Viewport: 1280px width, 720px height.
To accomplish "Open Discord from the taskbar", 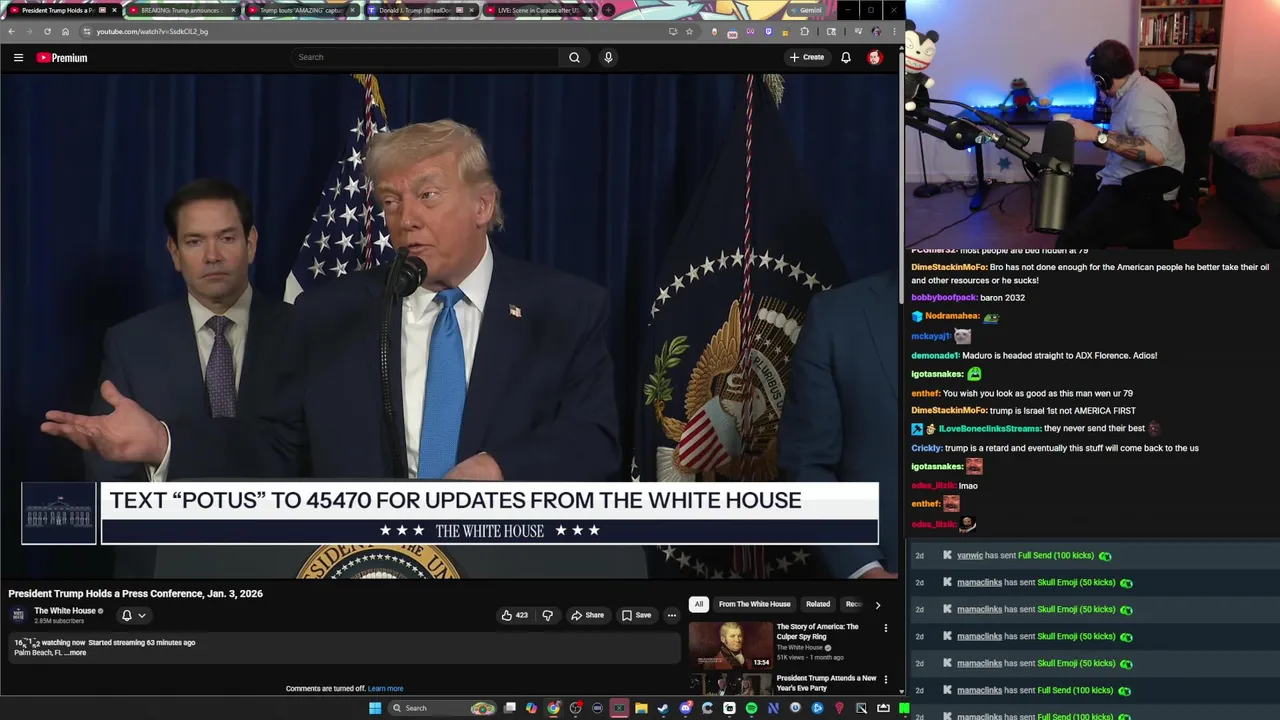I will tap(685, 708).
